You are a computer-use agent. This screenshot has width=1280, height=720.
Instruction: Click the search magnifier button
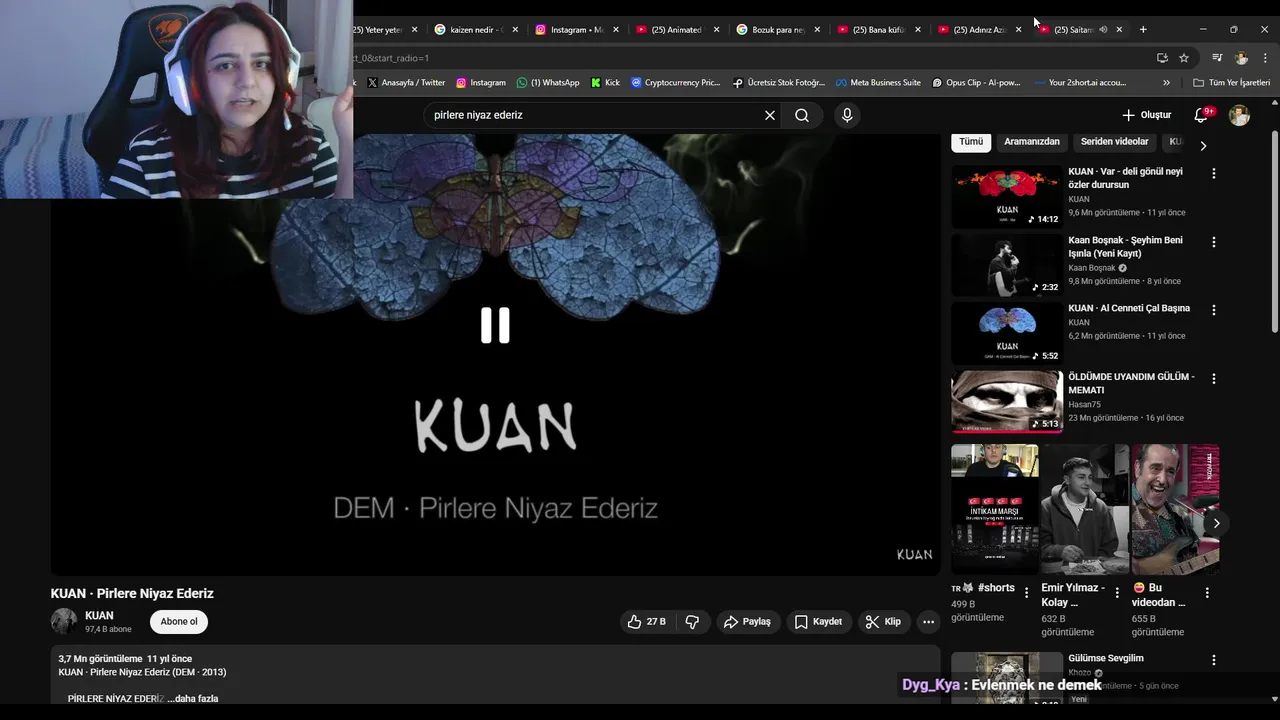802,115
